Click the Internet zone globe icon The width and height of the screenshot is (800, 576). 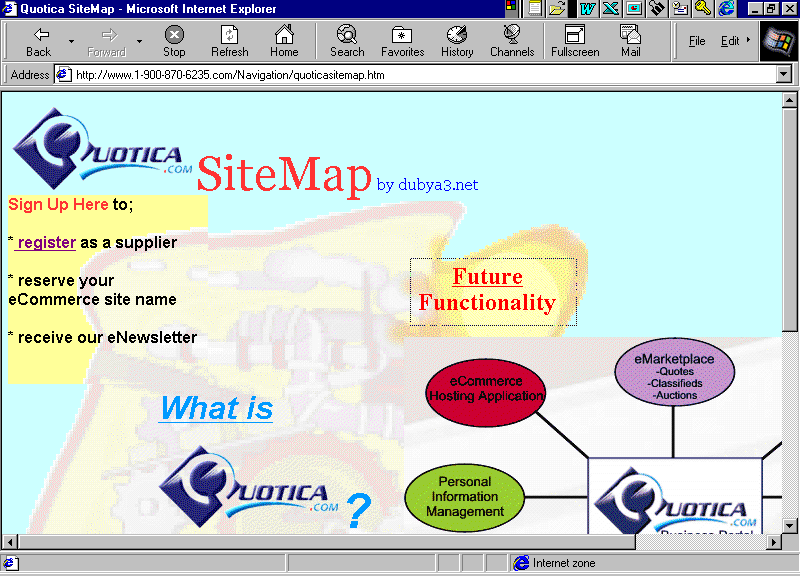pos(521,563)
